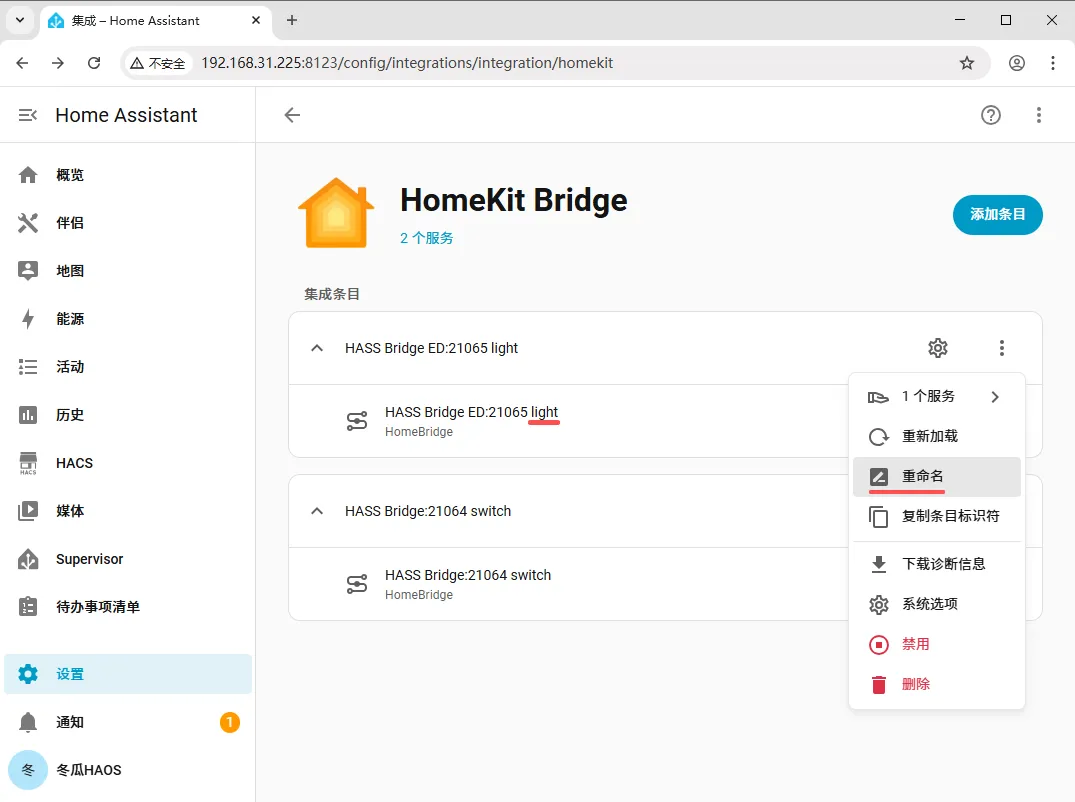Open 媒体 media browser

pos(128,511)
